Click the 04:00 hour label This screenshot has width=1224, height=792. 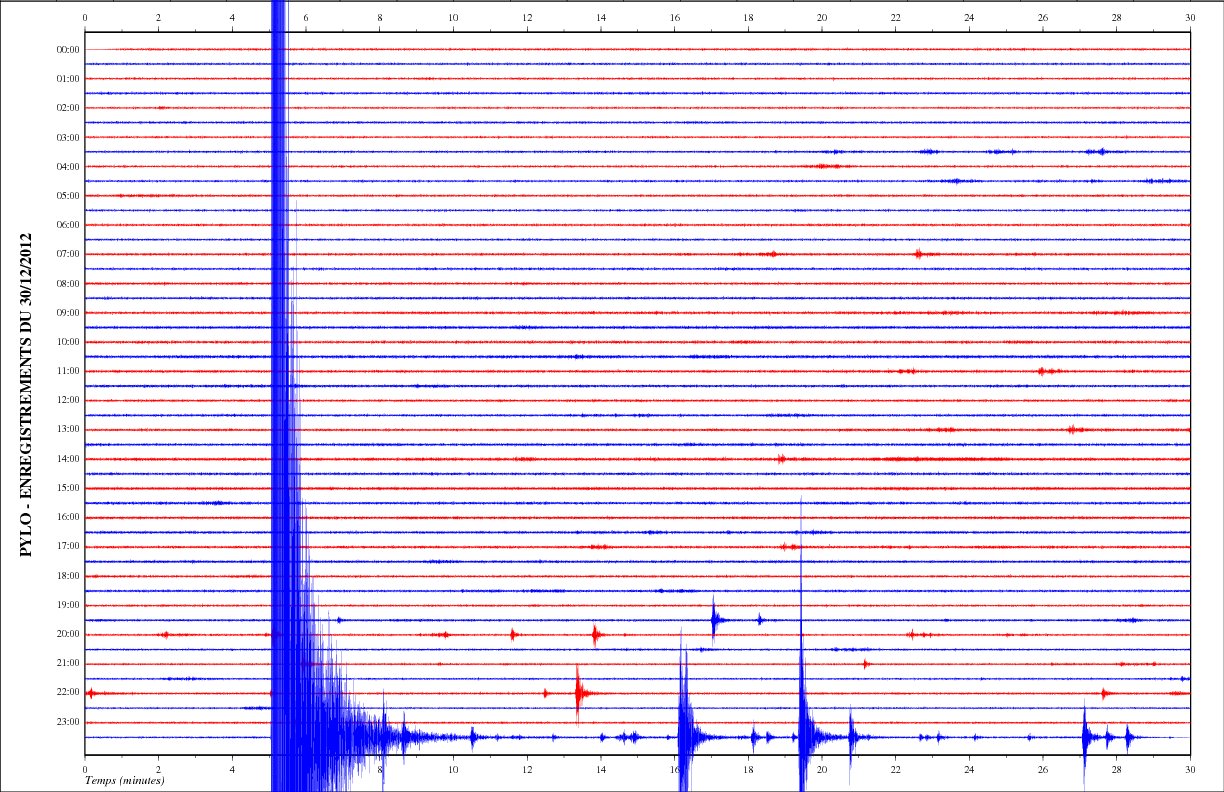pyautogui.click(x=68, y=166)
